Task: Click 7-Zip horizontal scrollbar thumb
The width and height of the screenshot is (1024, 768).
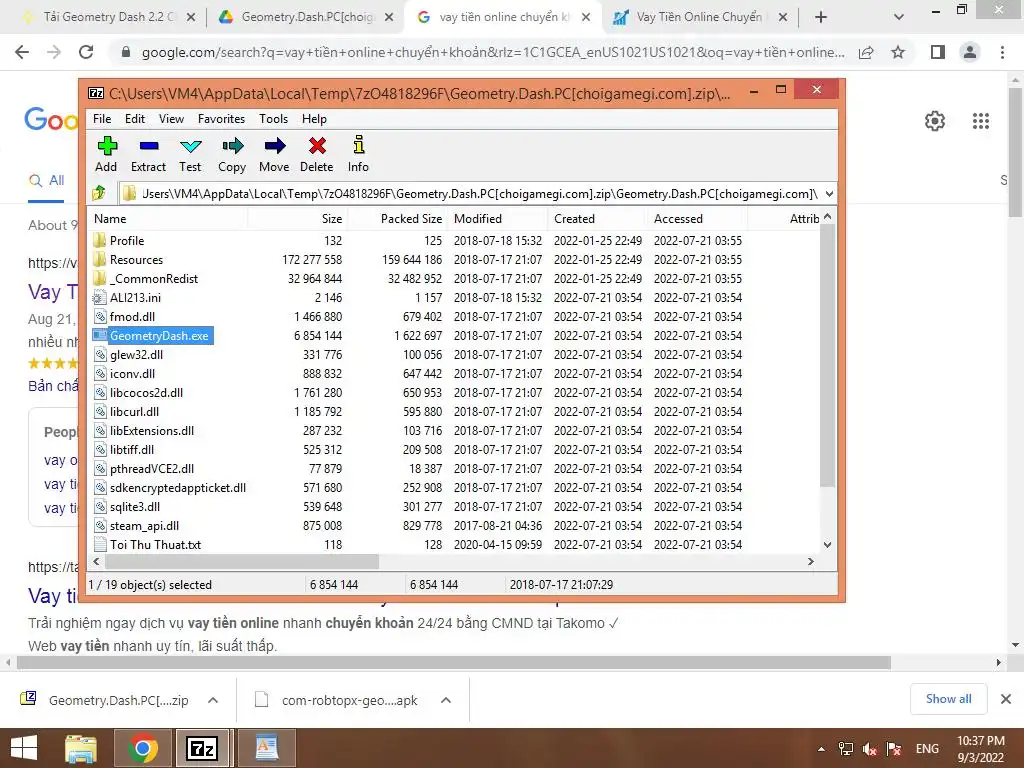Action: click(241, 562)
